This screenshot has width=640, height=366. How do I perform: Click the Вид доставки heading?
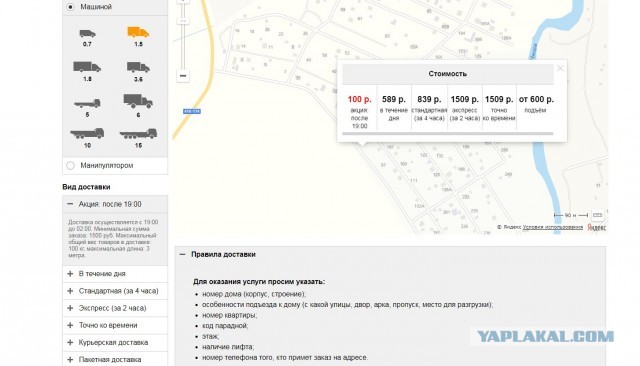(x=86, y=187)
